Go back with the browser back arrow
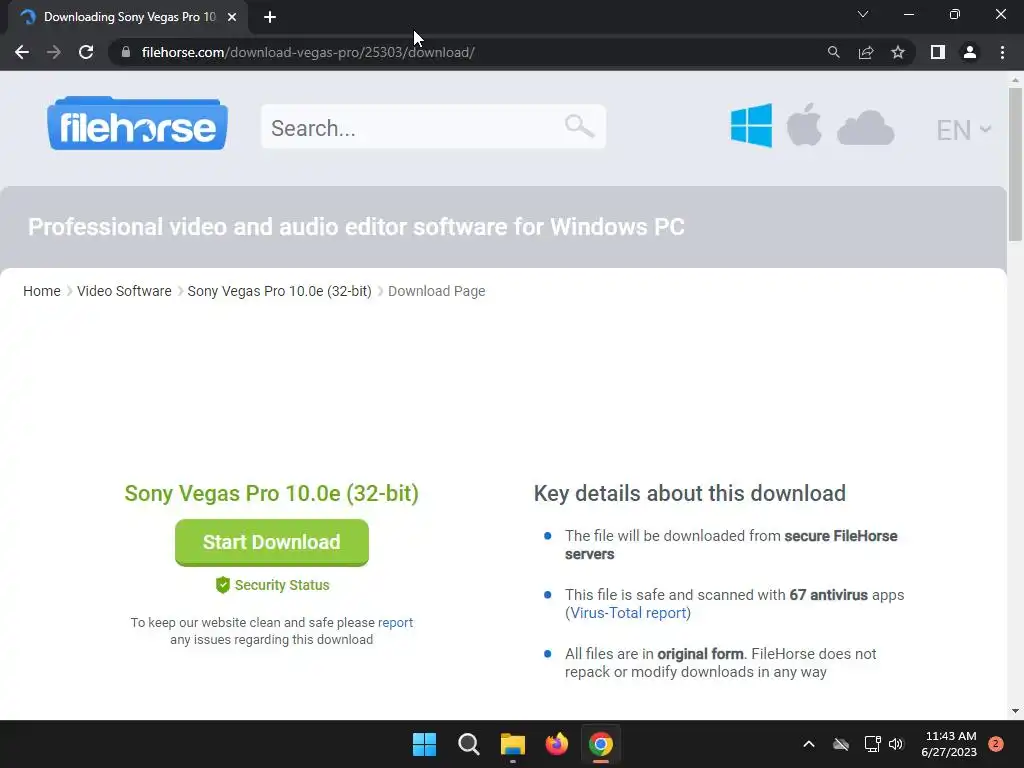The width and height of the screenshot is (1024, 768). 22,52
